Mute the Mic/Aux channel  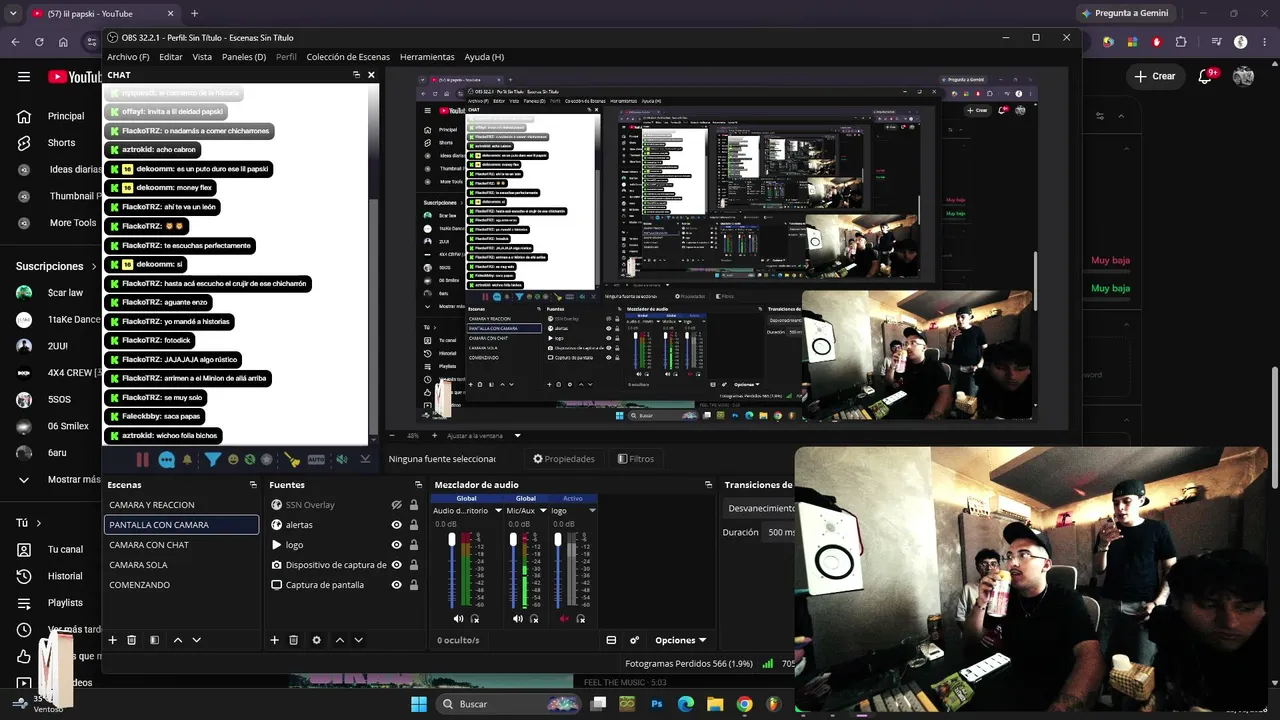518,619
